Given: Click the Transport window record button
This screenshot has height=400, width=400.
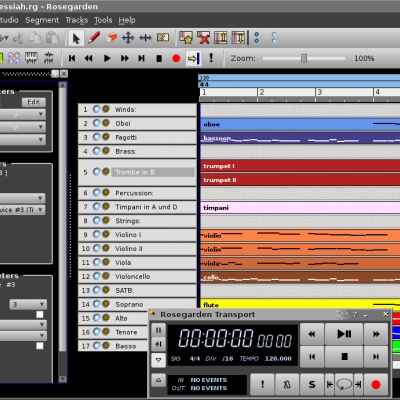Looking at the screenshot, I should point(376,384).
